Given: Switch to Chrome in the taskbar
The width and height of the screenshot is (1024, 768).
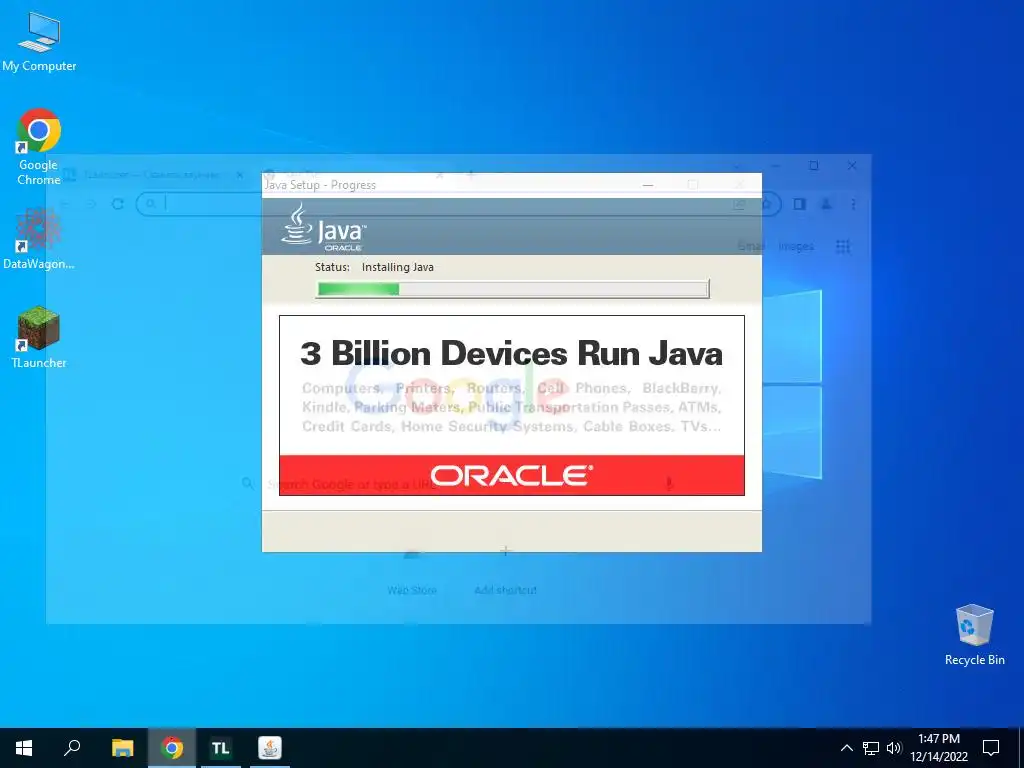Looking at the screenshot, I should coord(172,748).
